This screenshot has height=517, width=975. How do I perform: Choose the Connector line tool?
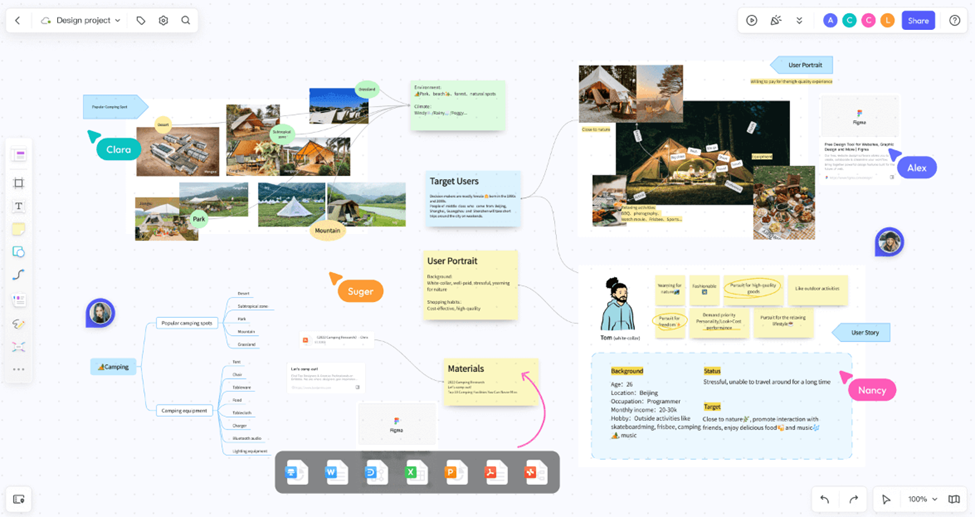coord(18,275)
